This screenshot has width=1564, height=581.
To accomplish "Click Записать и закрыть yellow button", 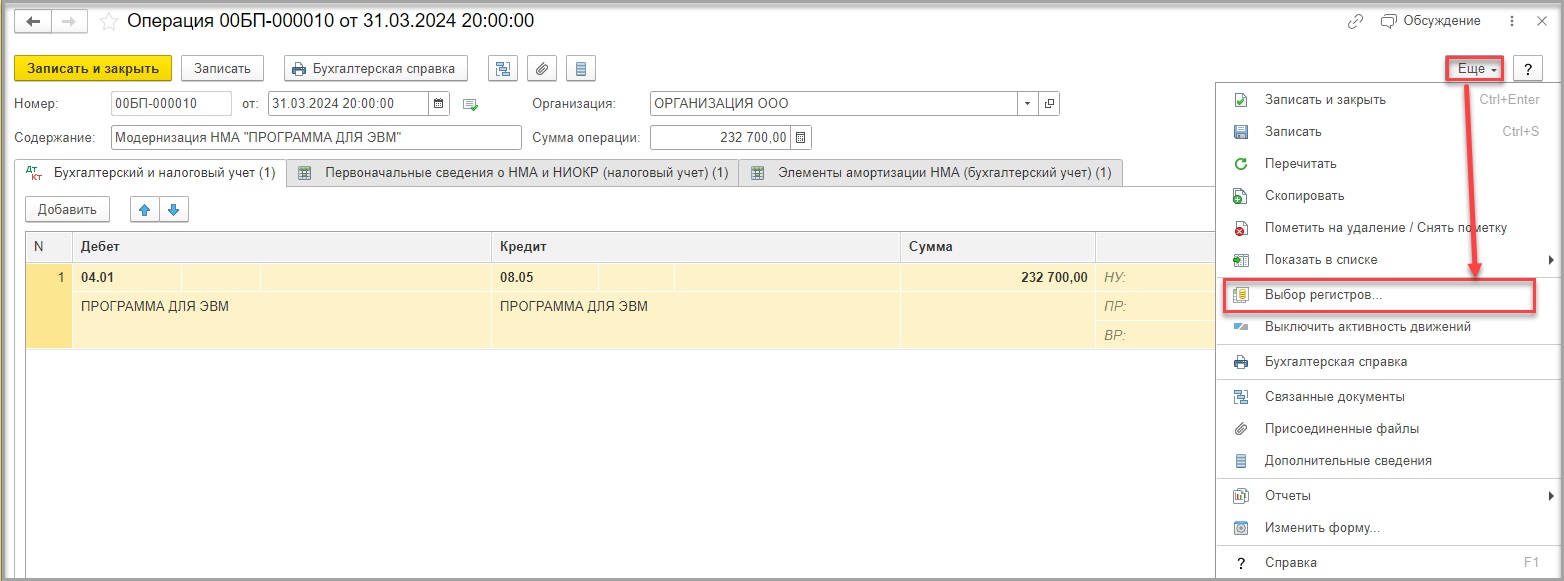I will tap(93, 68).
